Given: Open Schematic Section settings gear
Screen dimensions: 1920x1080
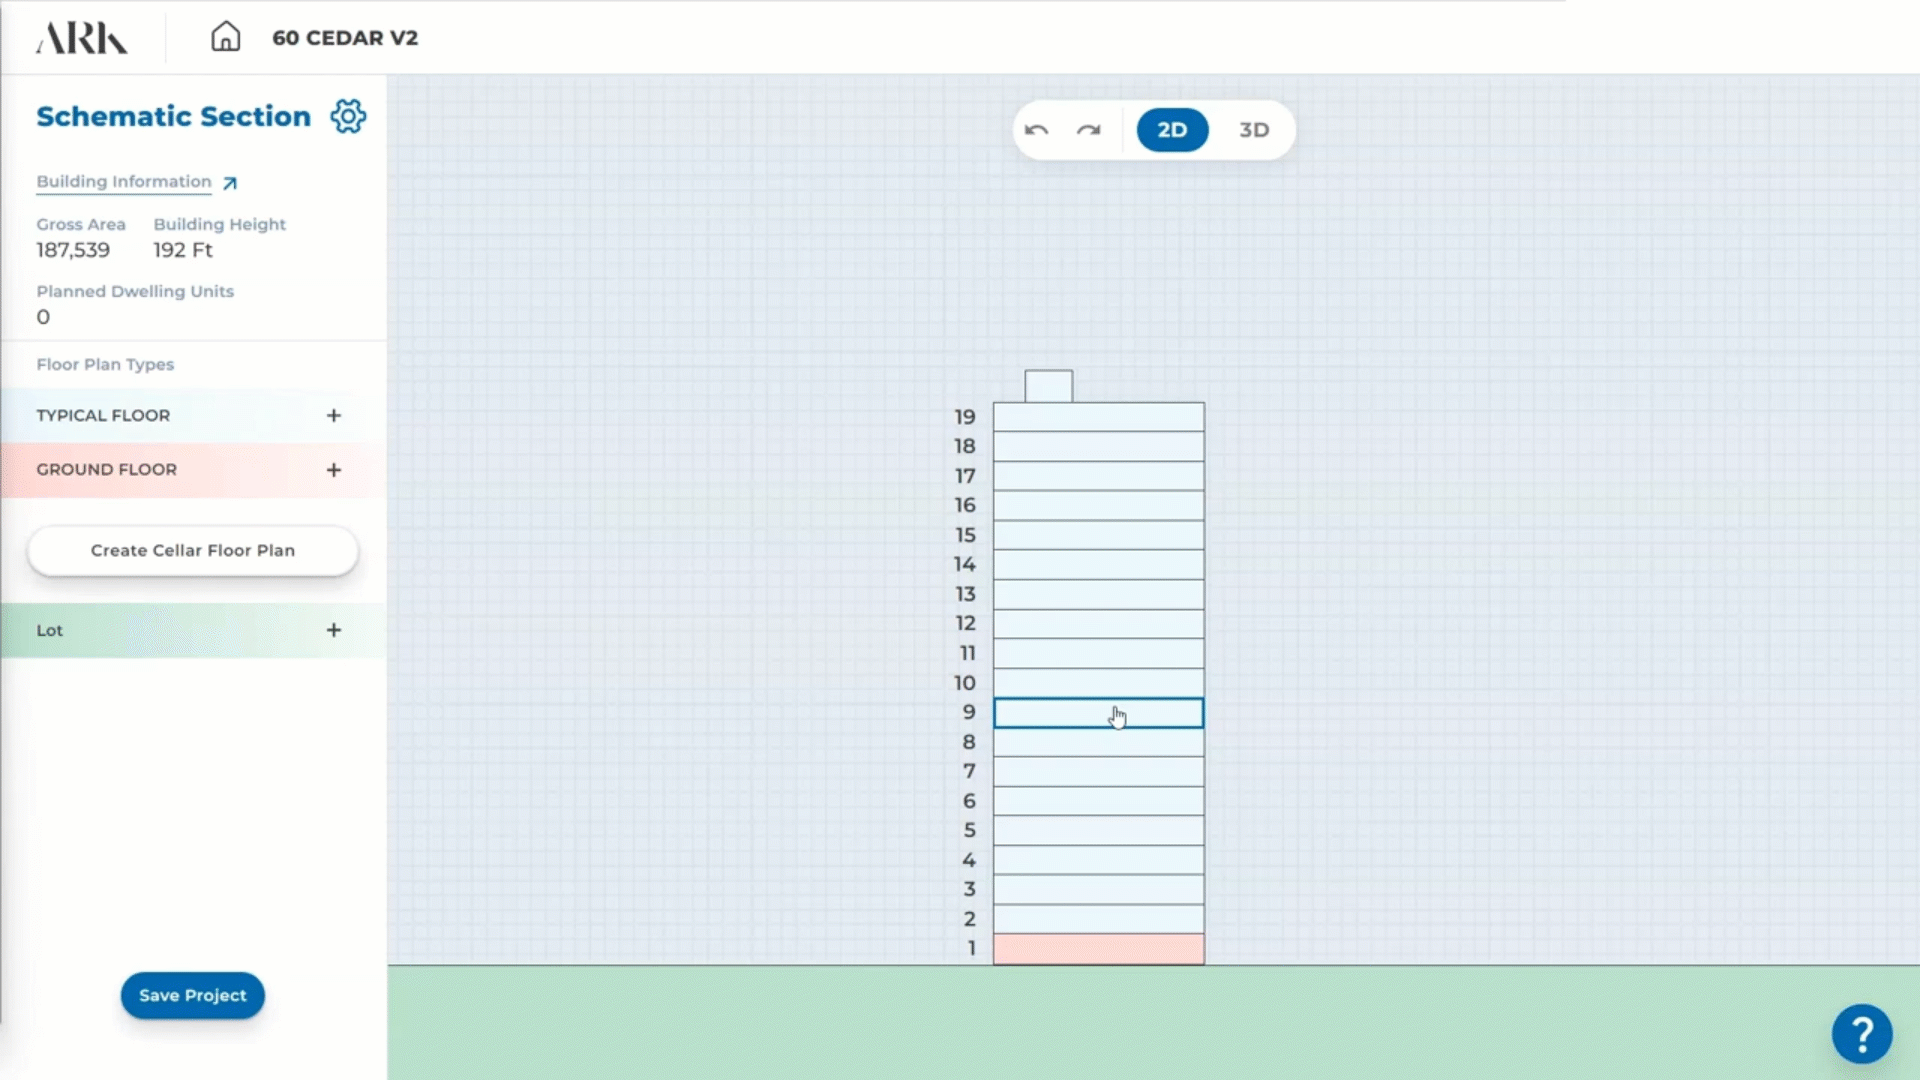Looking at the screenshot, I should [348, 116].
